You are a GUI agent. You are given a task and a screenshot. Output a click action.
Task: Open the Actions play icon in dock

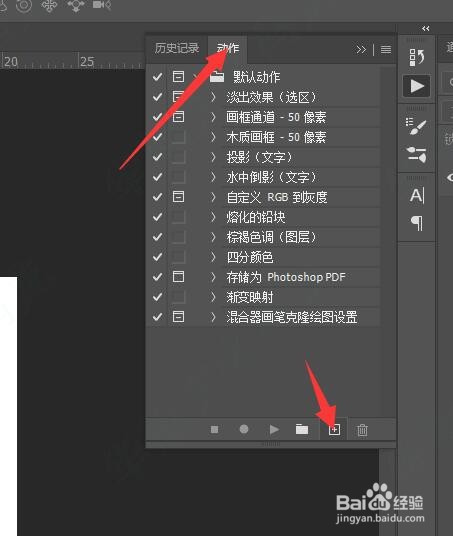click(416, 86)
